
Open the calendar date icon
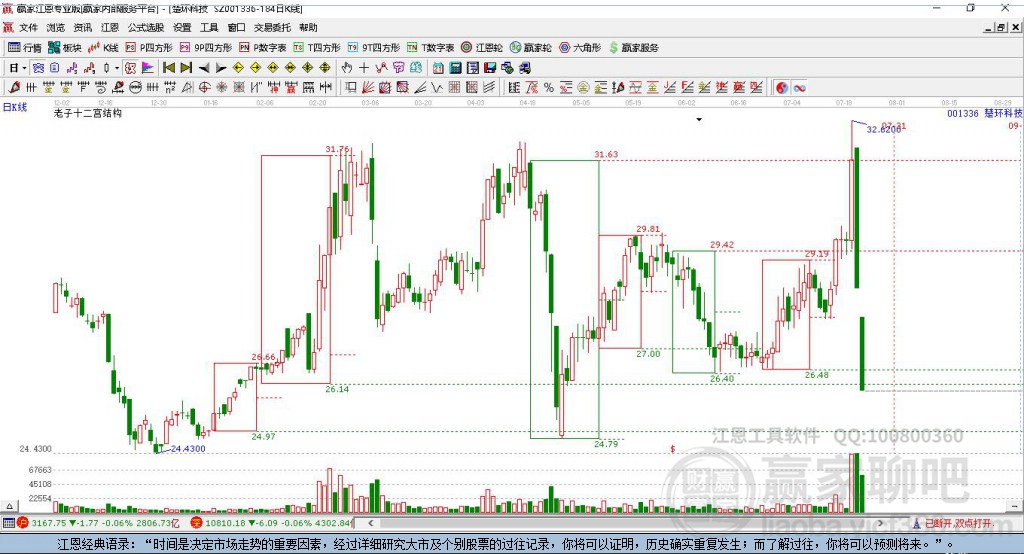pos(438,67)
